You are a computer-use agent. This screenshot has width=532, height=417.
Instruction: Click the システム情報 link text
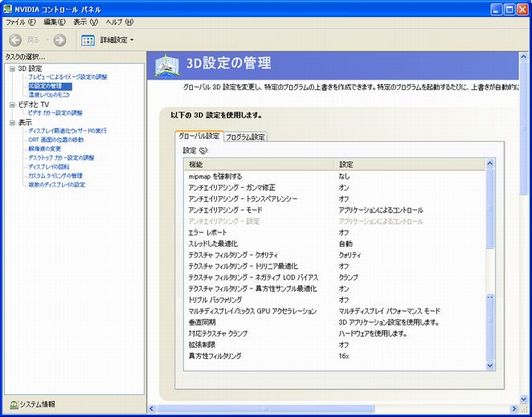click(x=37, y=404)
